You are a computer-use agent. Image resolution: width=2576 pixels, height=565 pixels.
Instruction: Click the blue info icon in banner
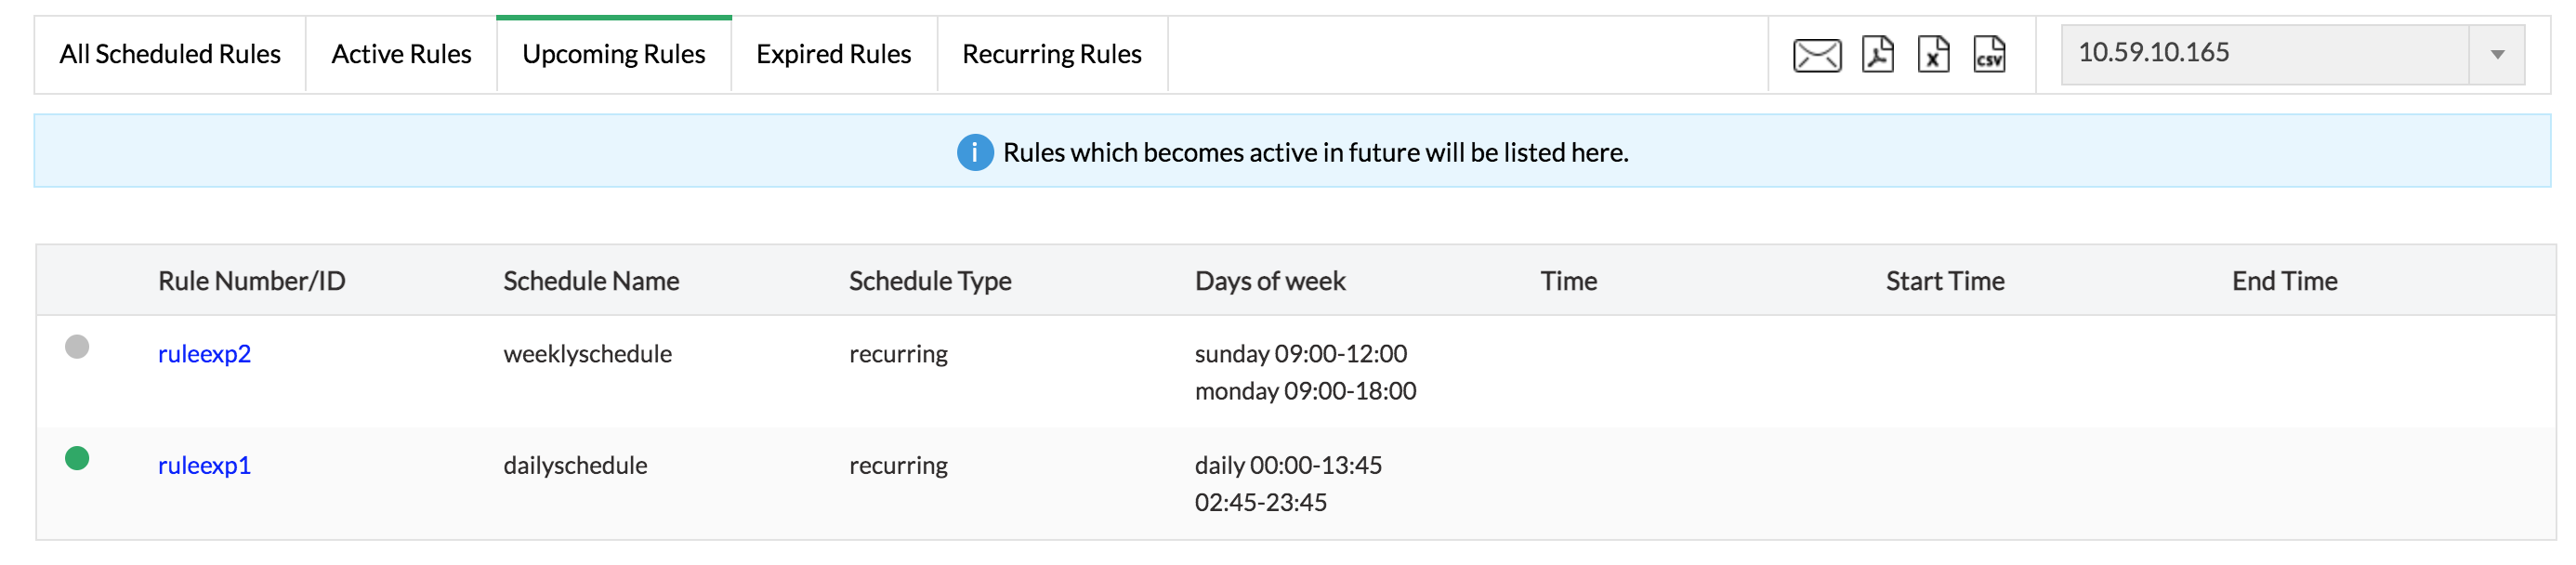(974, 152)
